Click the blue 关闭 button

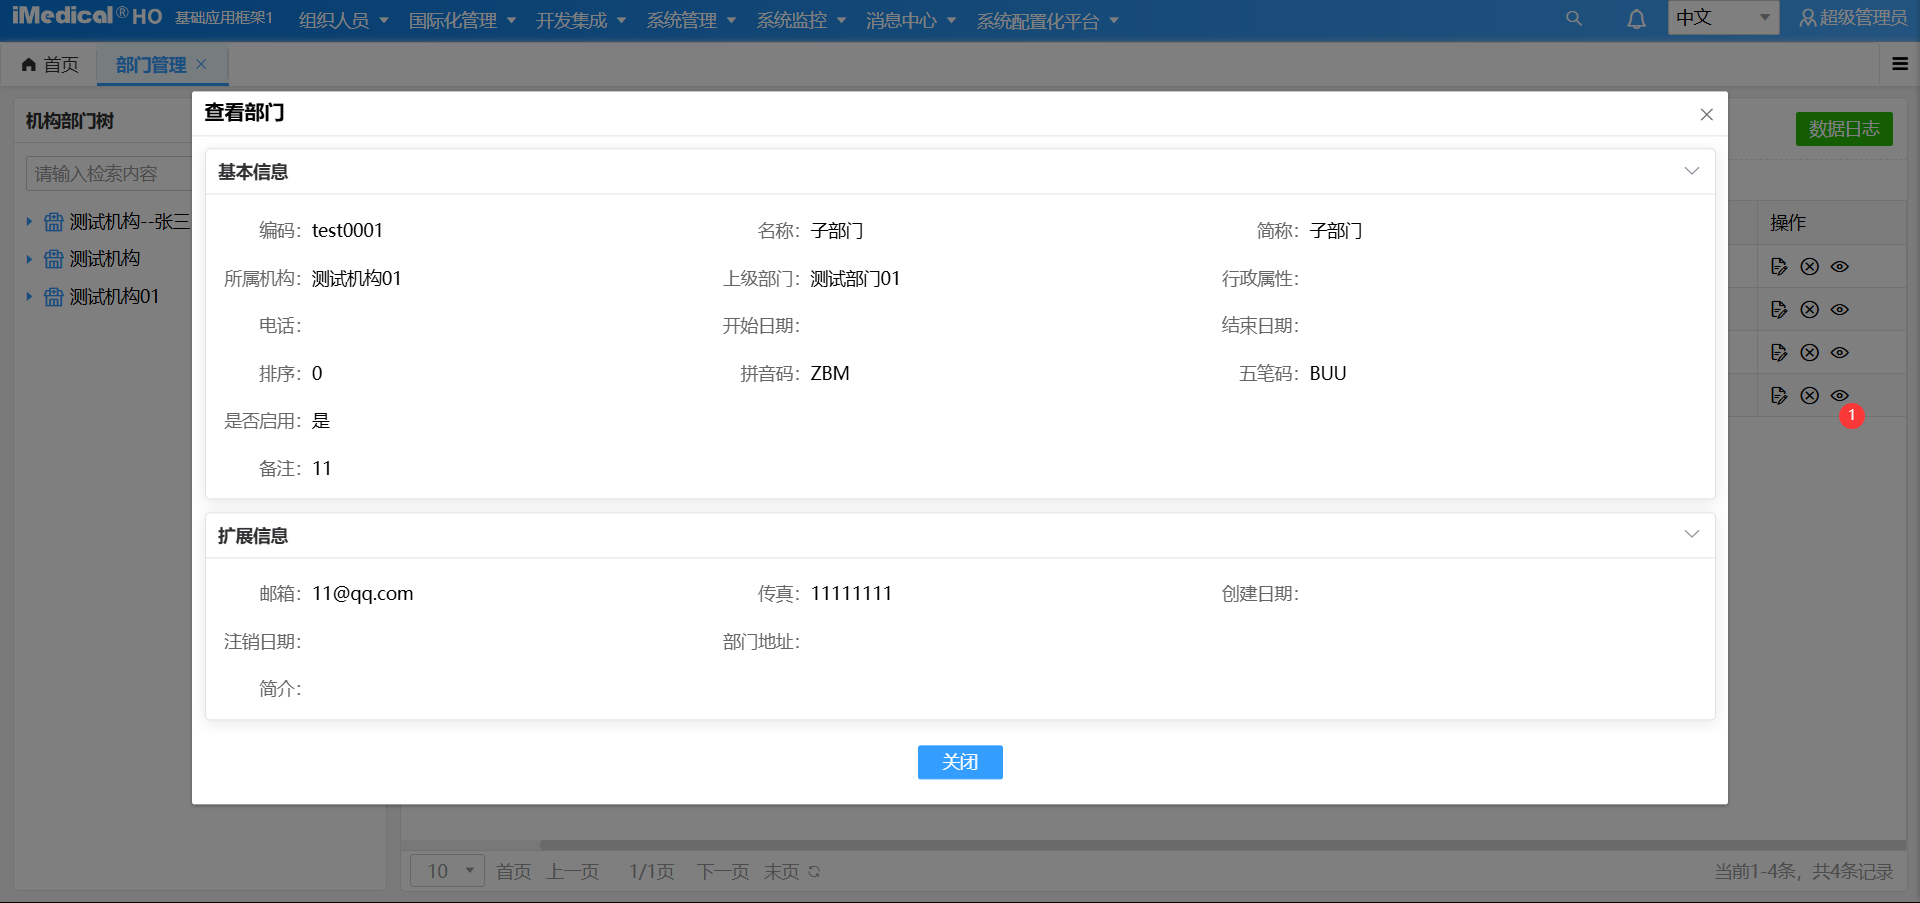(959, 762)
